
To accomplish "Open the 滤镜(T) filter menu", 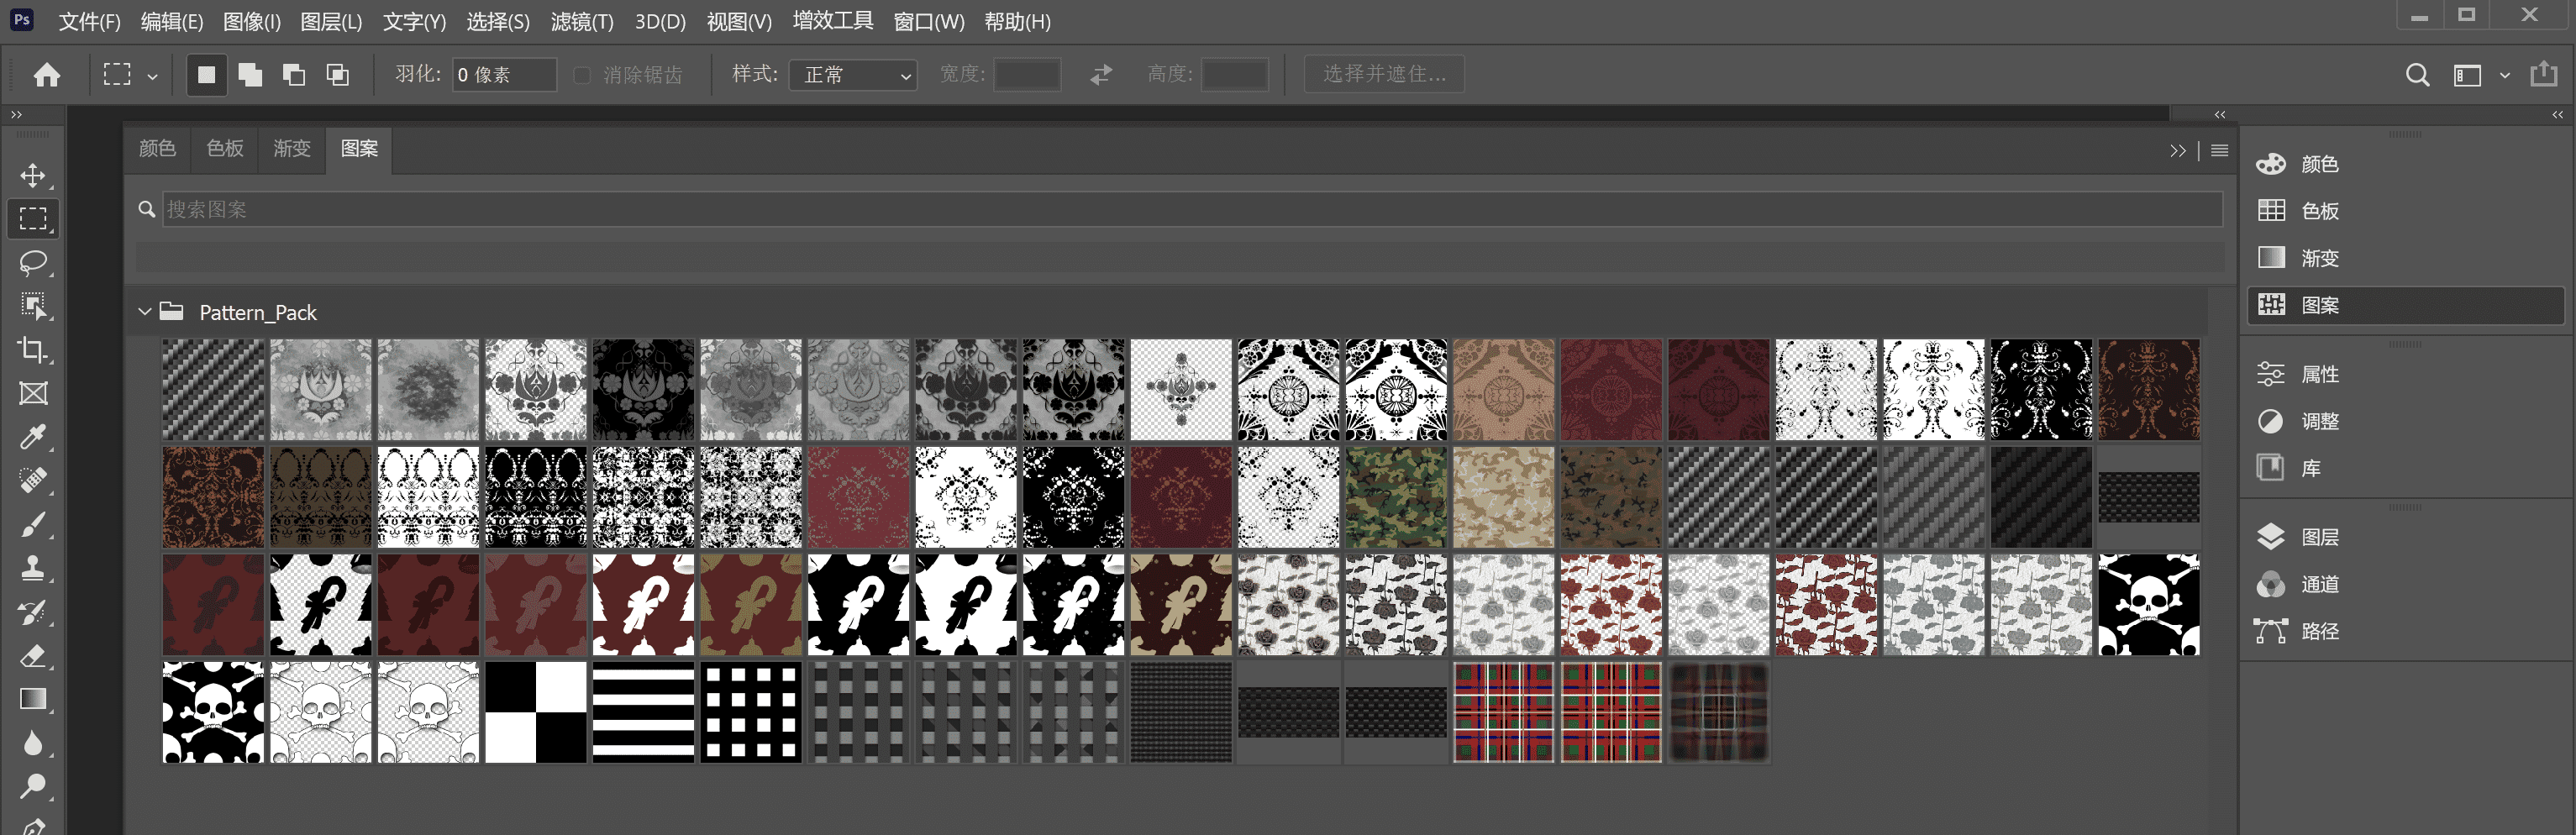I will [581, 22].
